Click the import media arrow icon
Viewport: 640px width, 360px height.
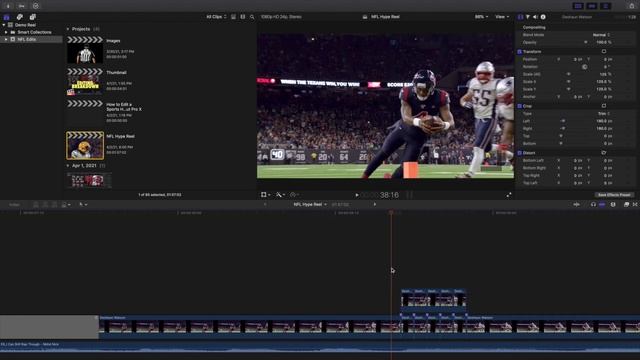pyautogui.click(x=8, y=6)
